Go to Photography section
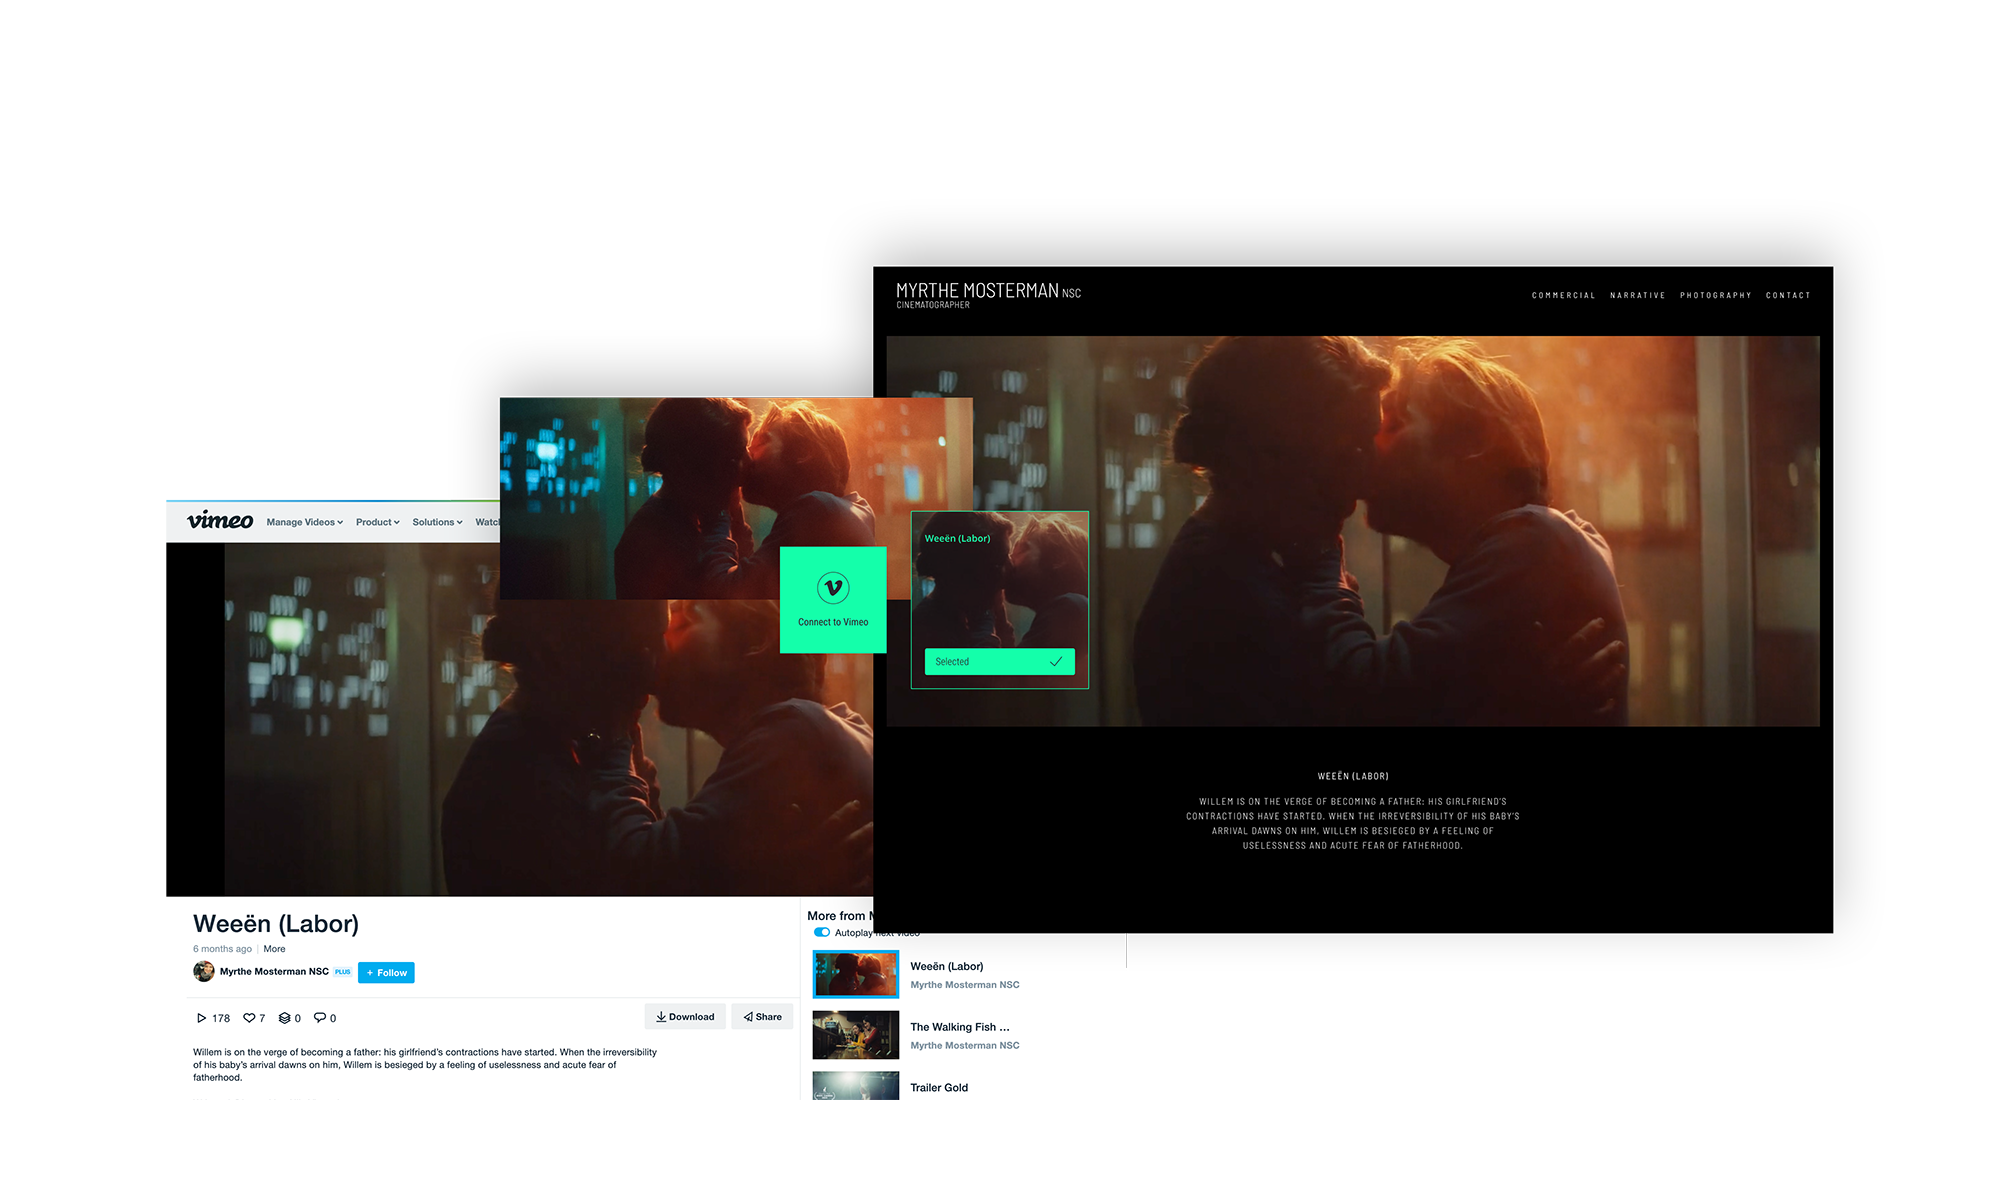The image size is (2000, 1200). tap(1715, 295)
